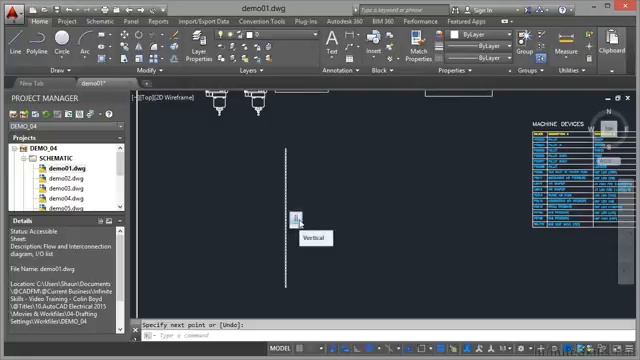Select the Polyline tool
Viewport: 640px width, 360px height.
pyautogui.click(x=37, y=42)
